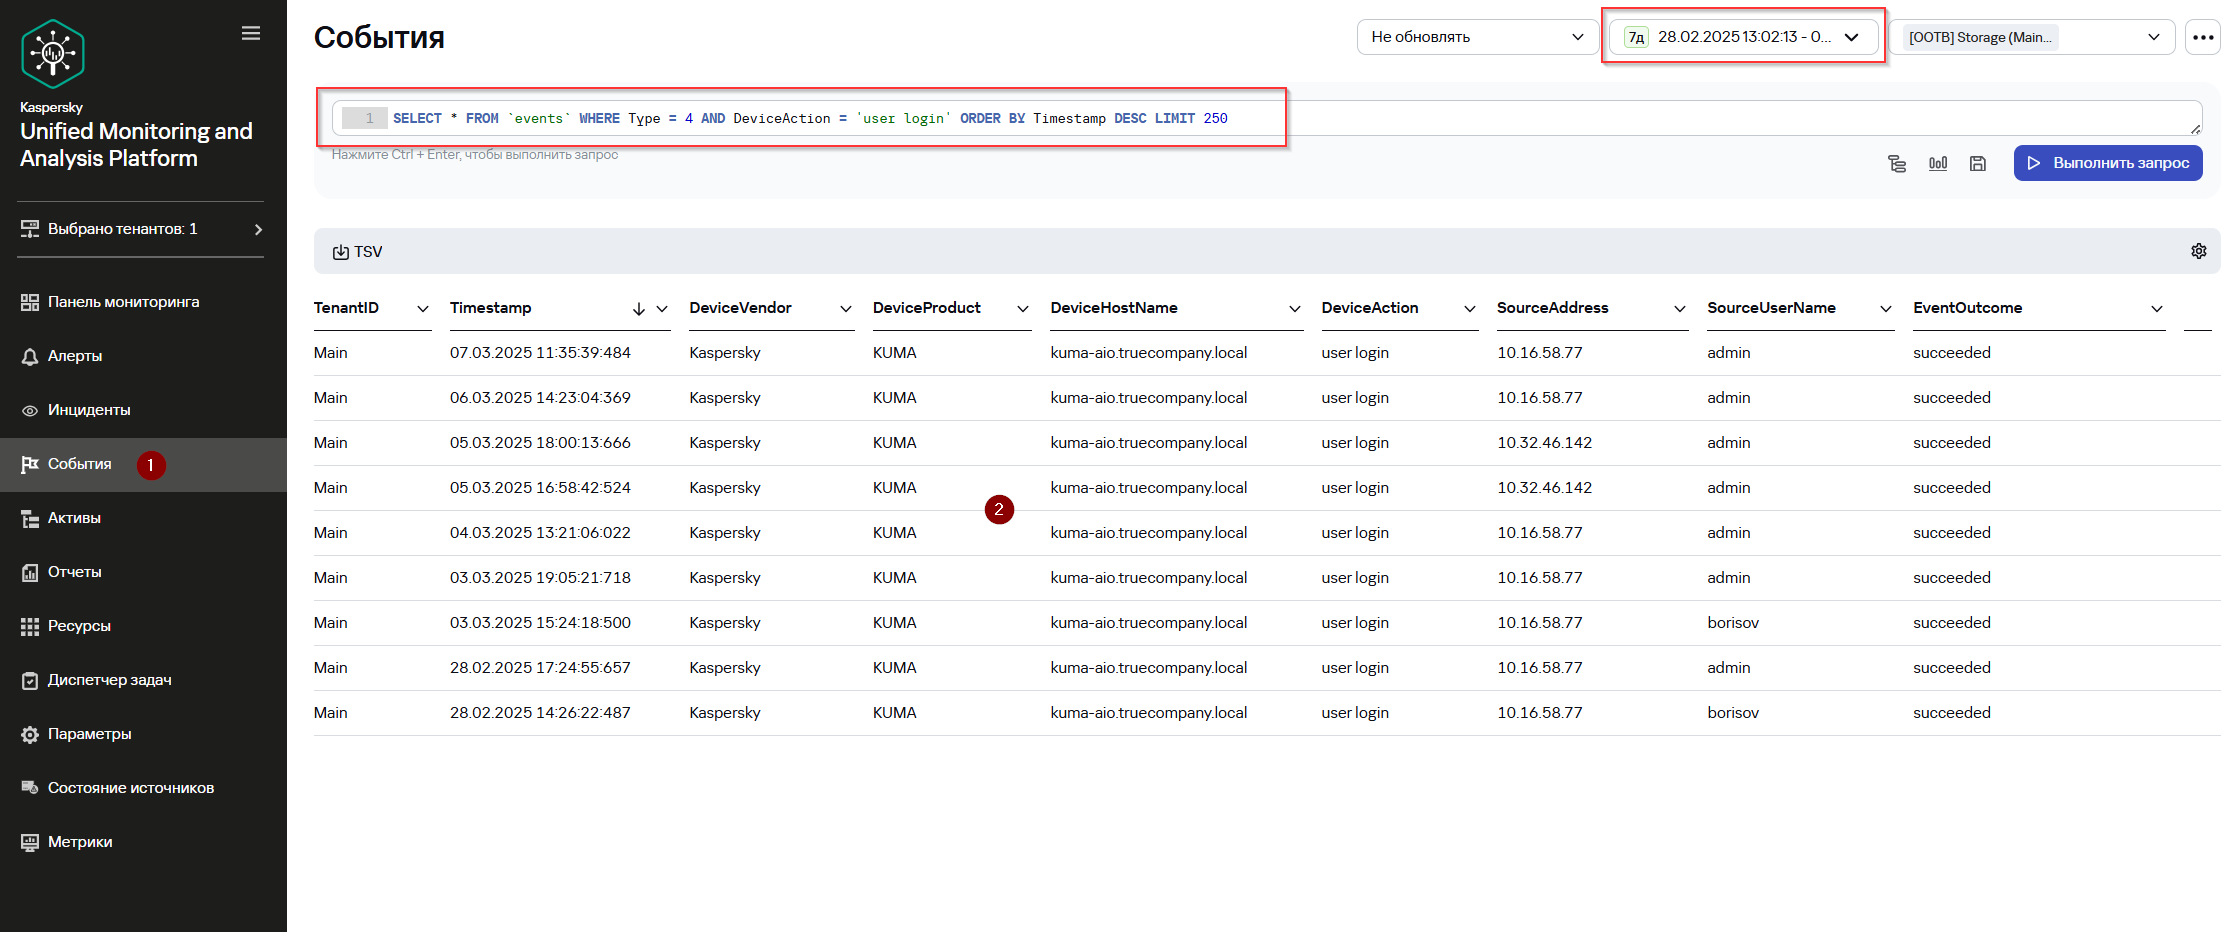Open the query builder tree icon
The width and height of the screenshot is (2236, 932).
pyautogui.click(x=1897, y=163)
